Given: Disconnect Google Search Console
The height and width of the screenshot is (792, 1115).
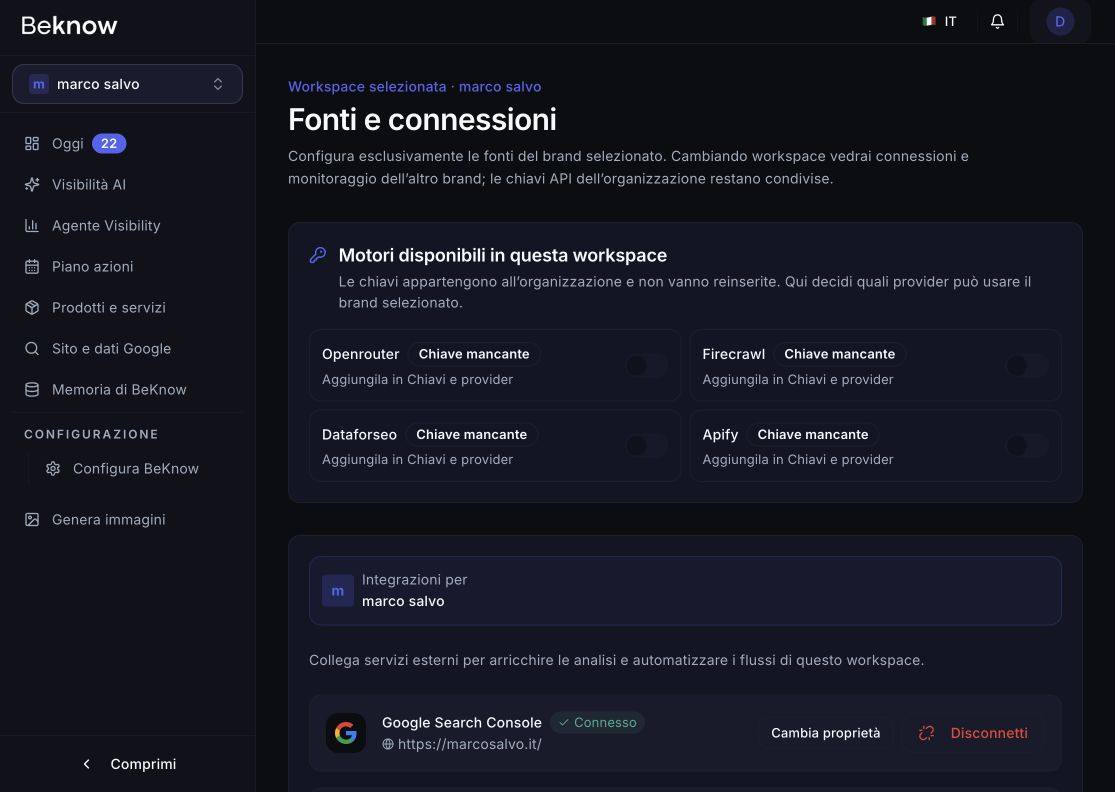Looking at the screenshot, I should click(x=973, y=733).
